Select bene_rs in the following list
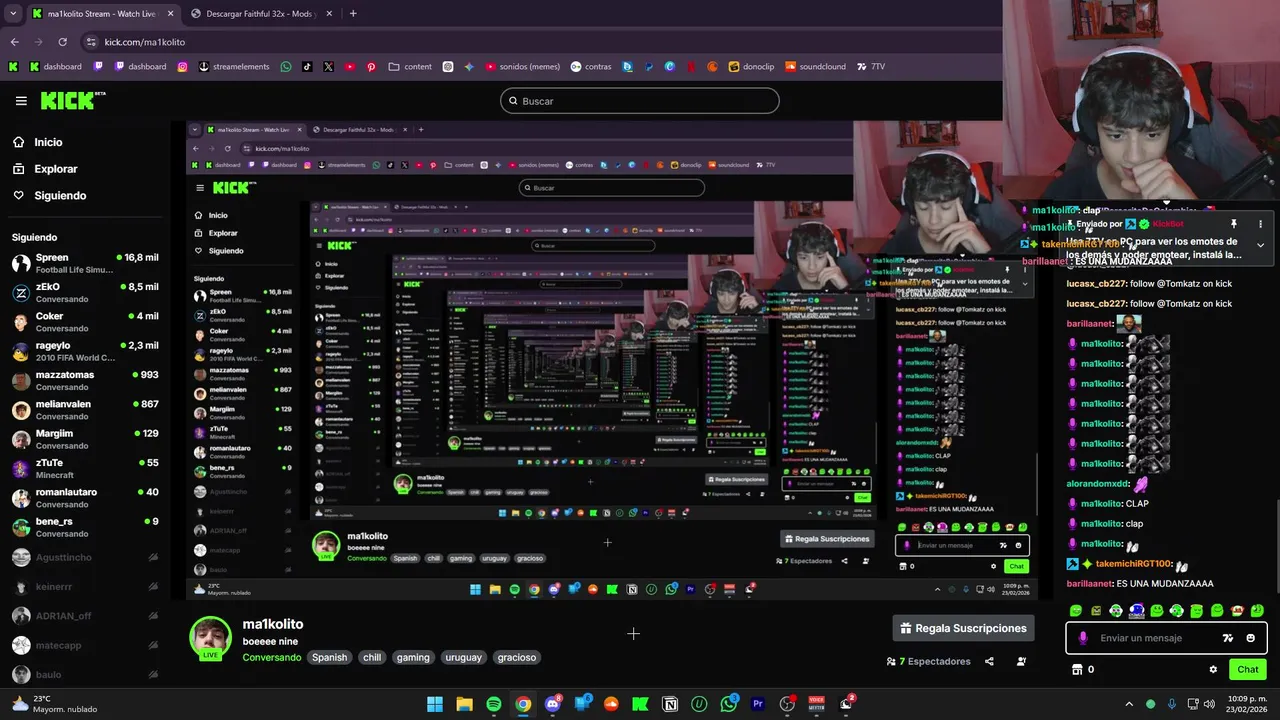The width and height of the screenshot is (1280, 720). click(85, 527)
